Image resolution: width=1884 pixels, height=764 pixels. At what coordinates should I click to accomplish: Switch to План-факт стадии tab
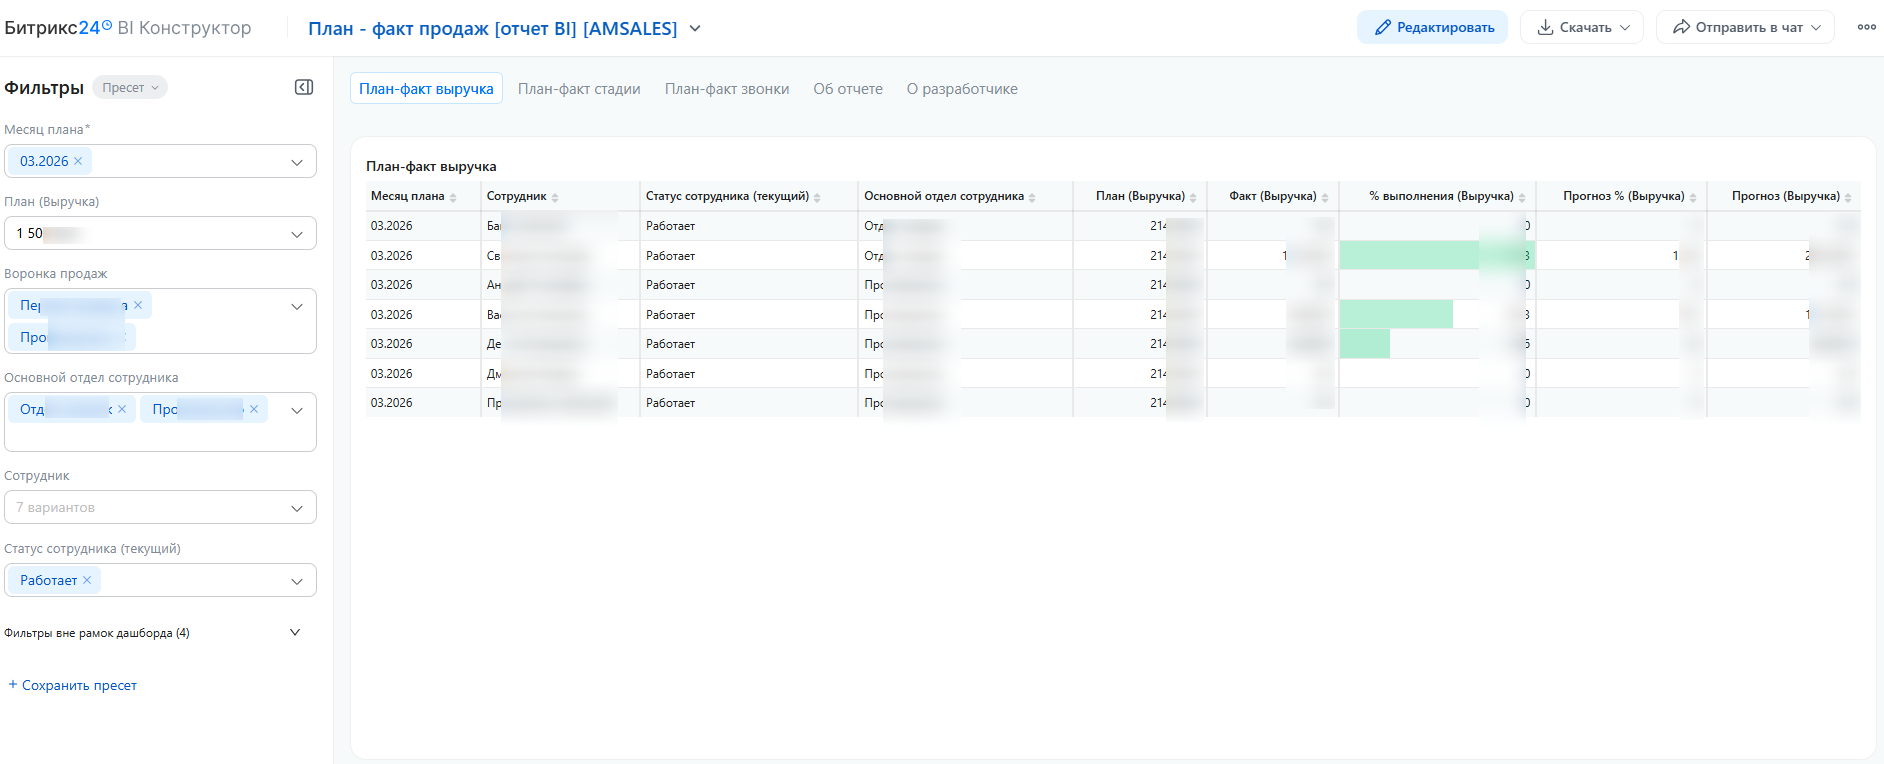[579, 89]
